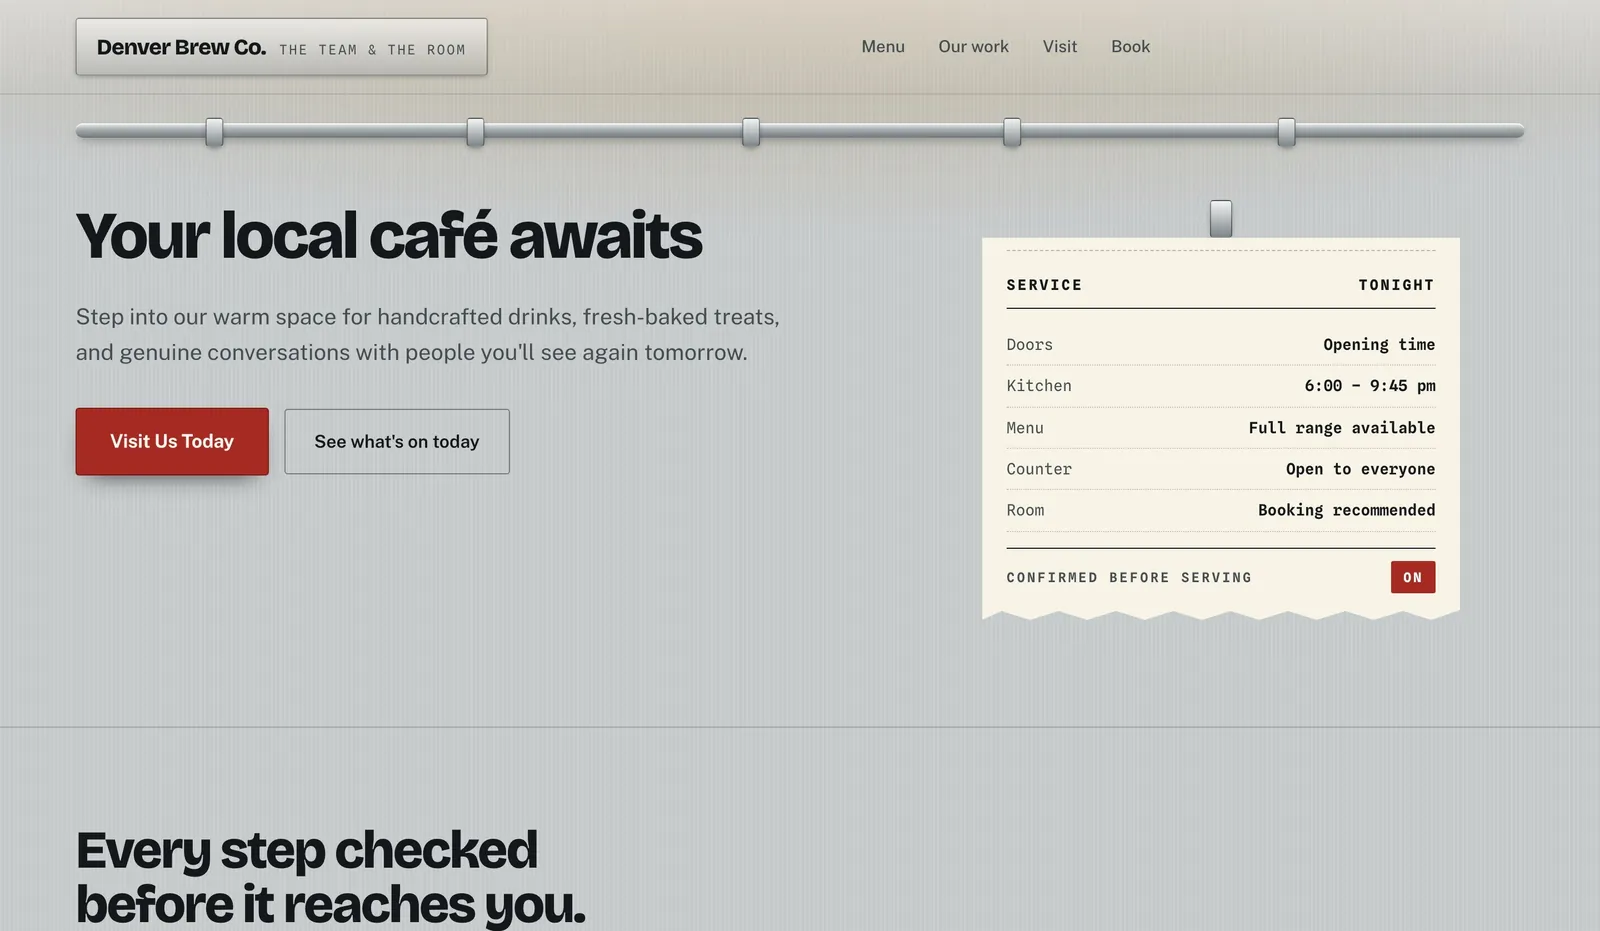
Task: Click the SERVICE ticket header
Action: point(1044,285)
